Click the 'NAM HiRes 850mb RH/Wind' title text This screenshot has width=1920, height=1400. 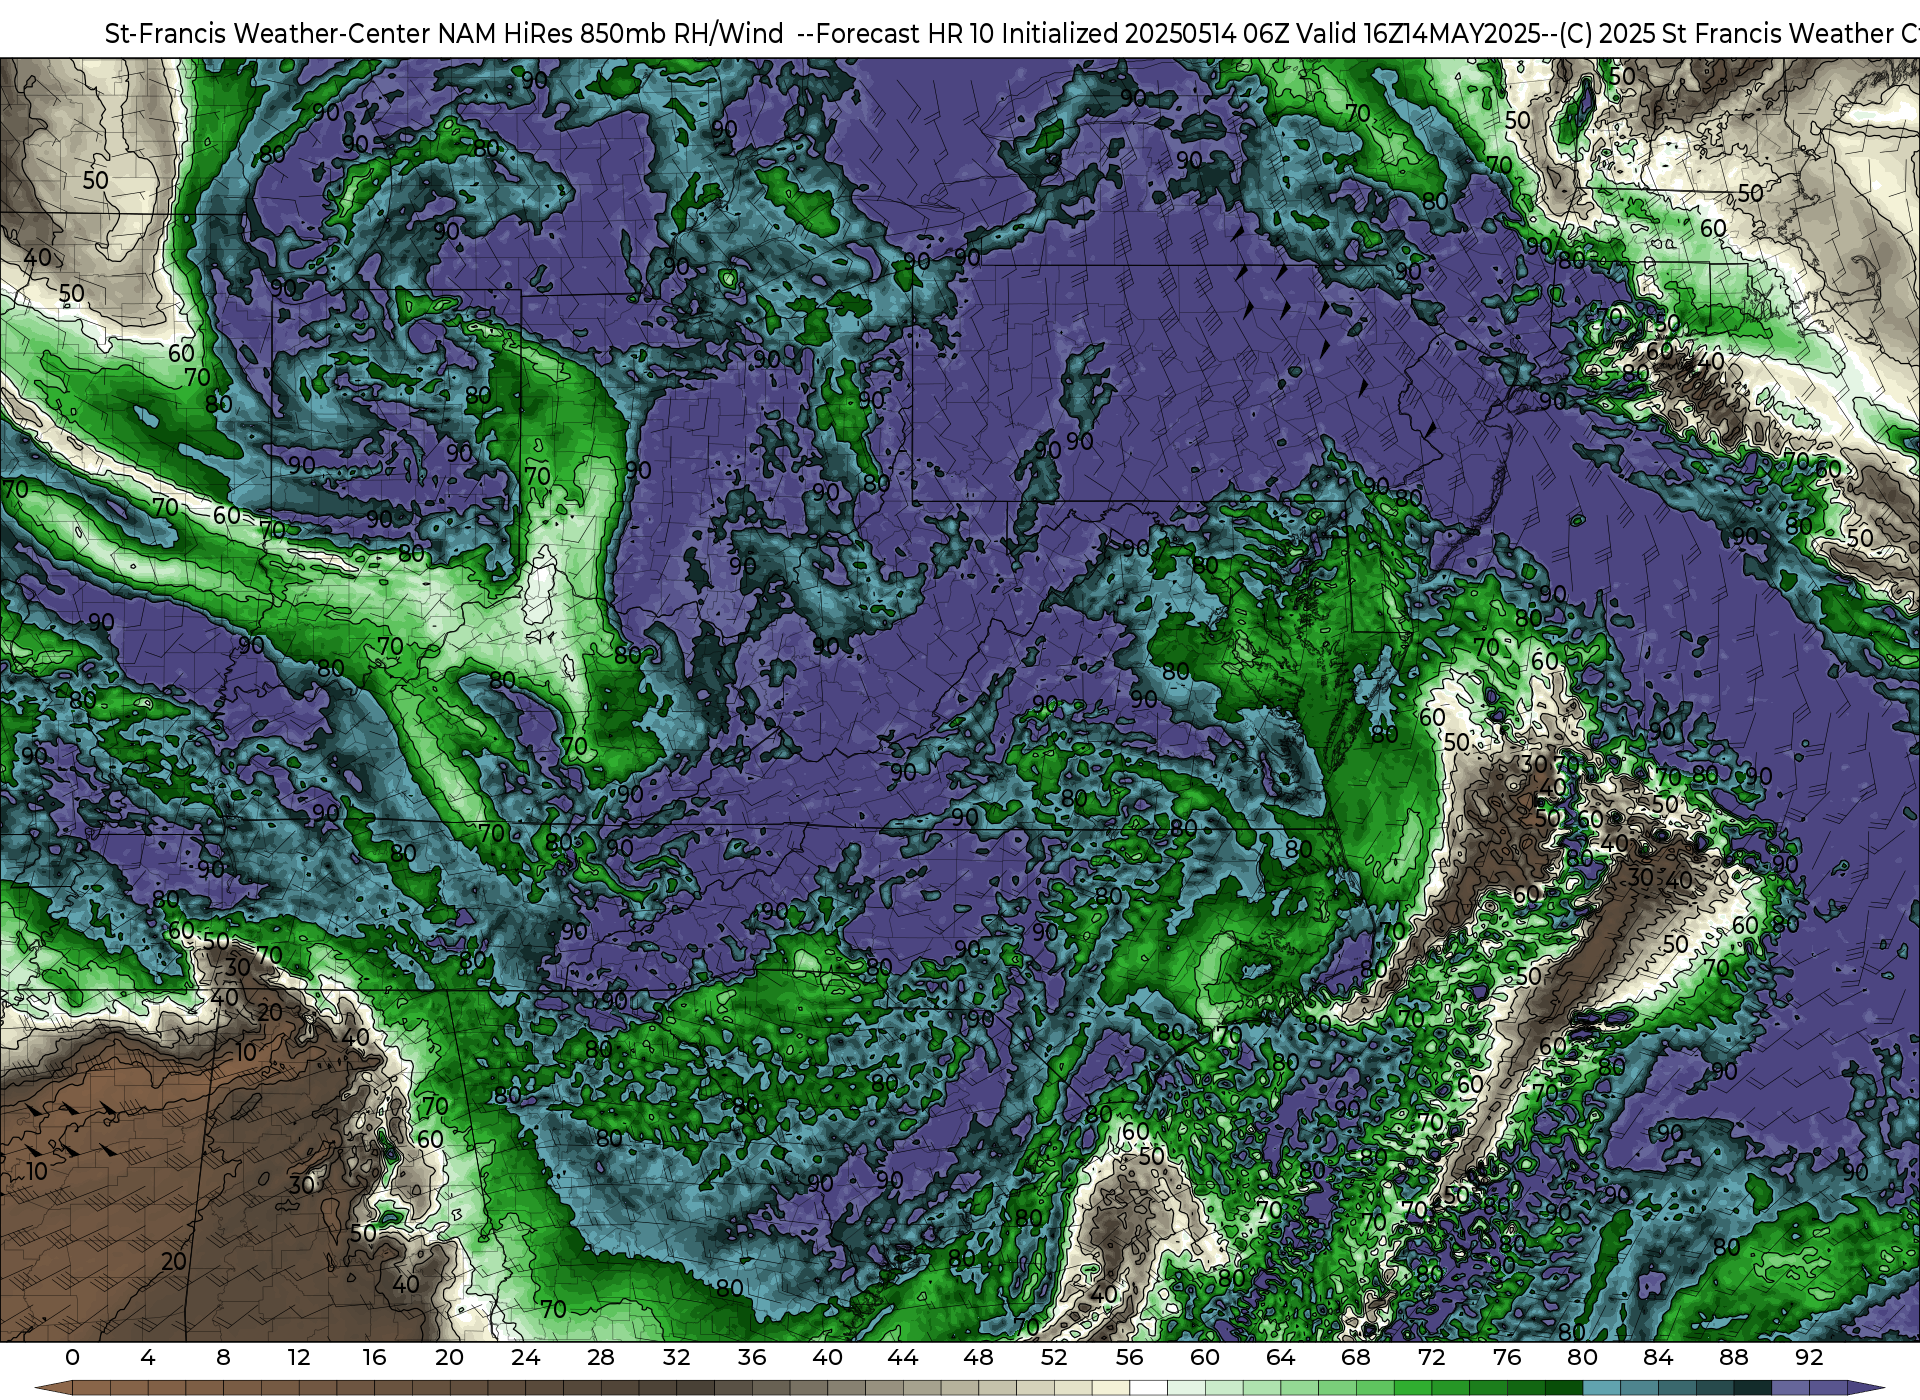click(x=611, y=34)
